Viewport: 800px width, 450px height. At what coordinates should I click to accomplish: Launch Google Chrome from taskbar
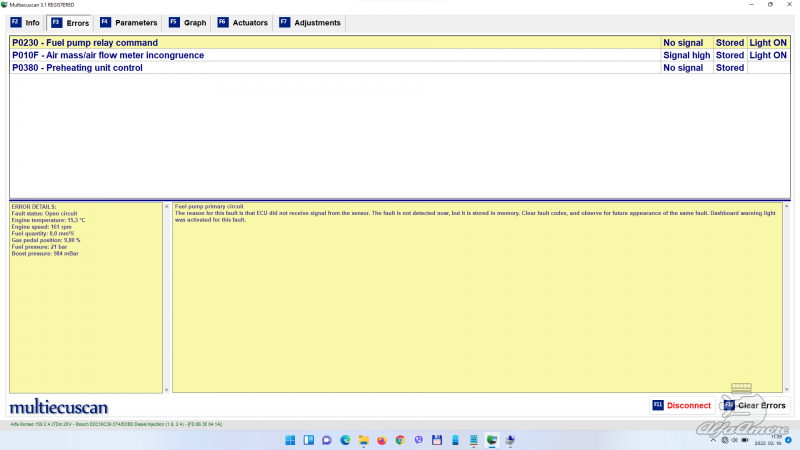(x=400, y=440)
